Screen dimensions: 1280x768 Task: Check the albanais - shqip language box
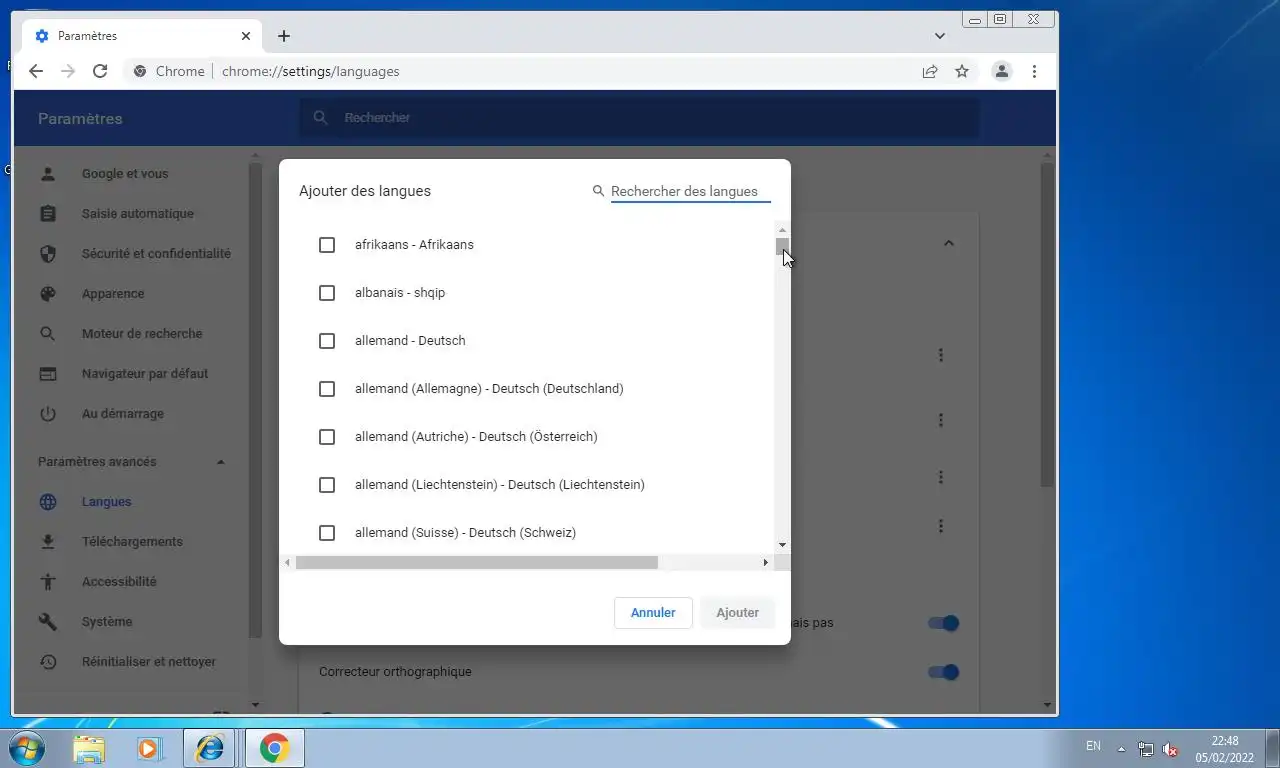pos(327,293)
